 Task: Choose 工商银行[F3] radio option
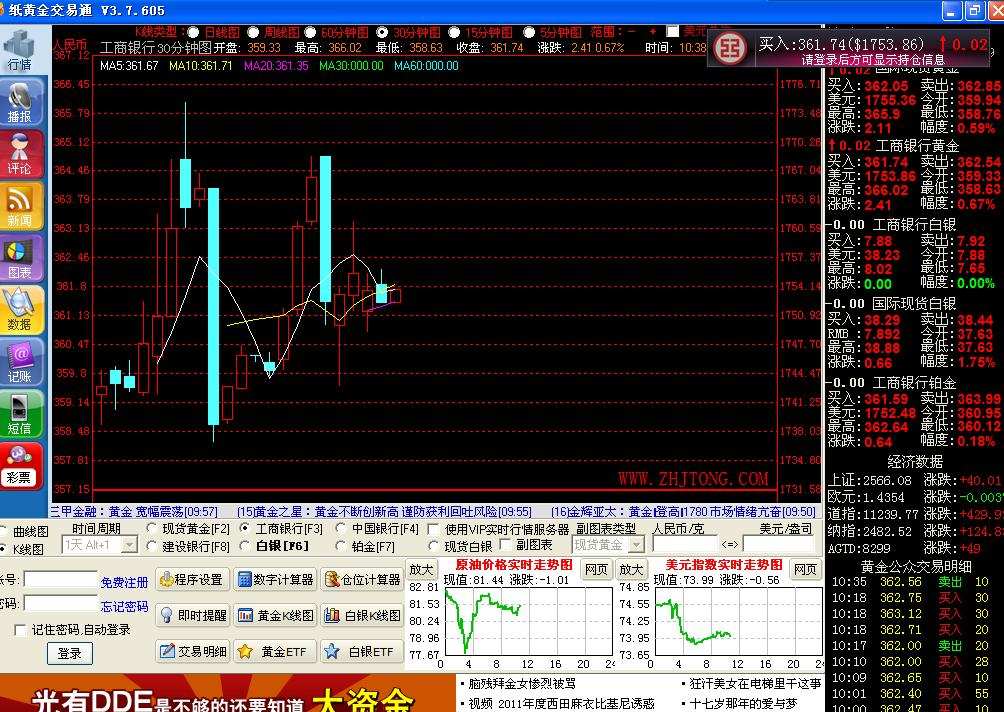pyautogui.click(x=245, y=529)
